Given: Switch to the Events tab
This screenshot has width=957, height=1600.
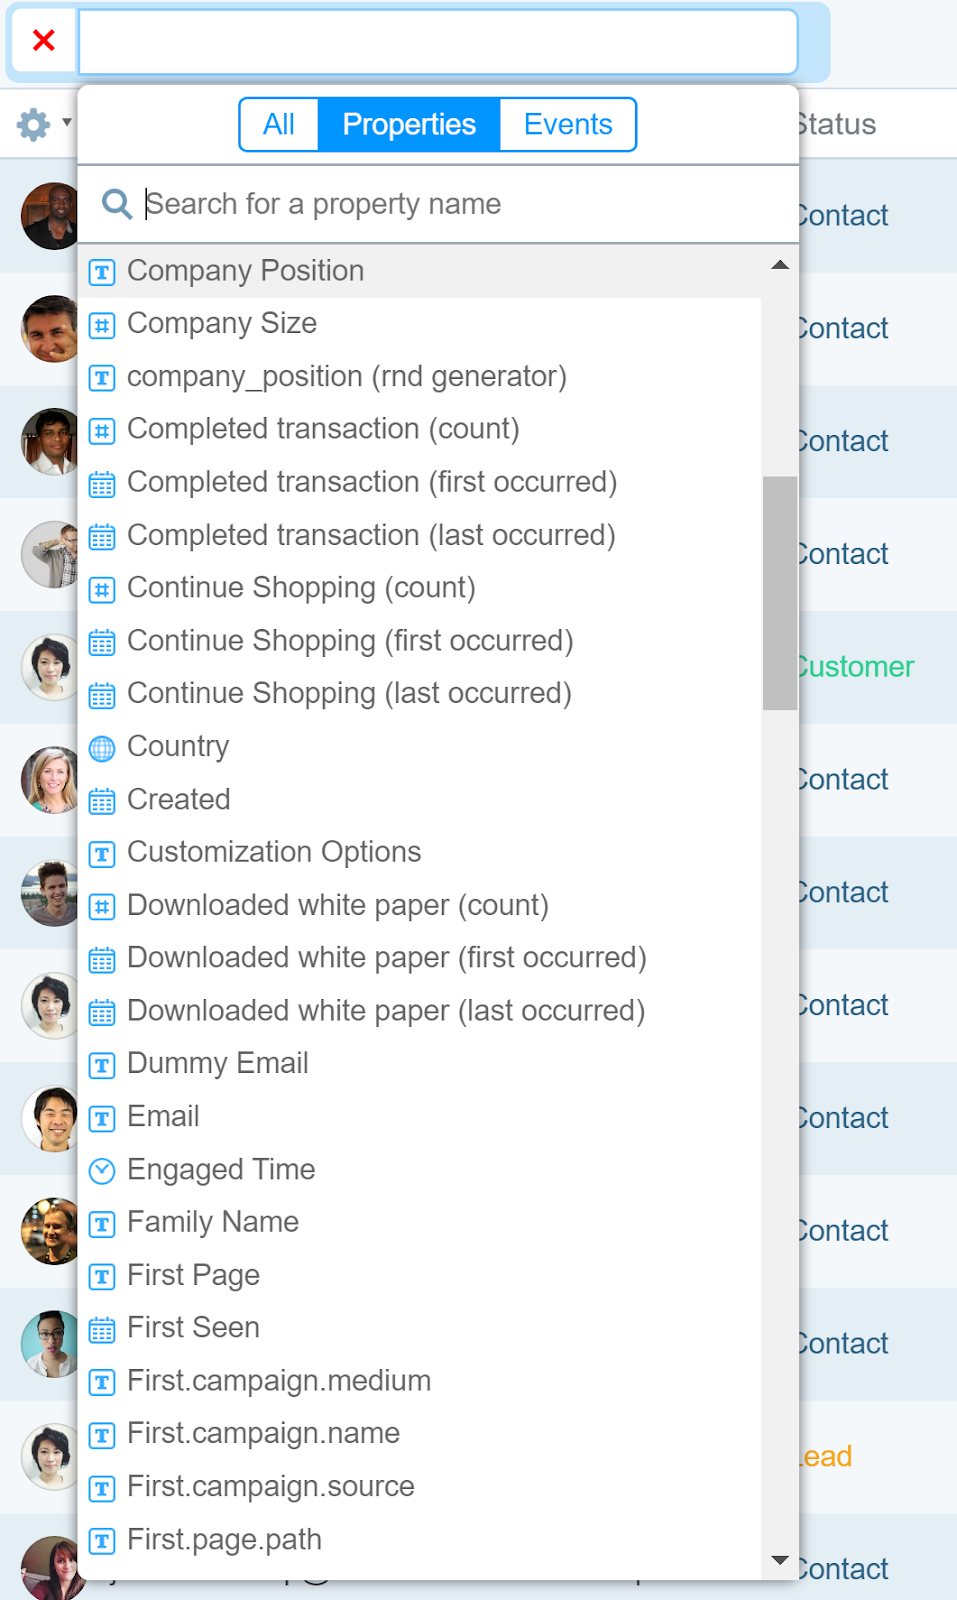Looking at the screenshot, I should click(x=567, y=125).
